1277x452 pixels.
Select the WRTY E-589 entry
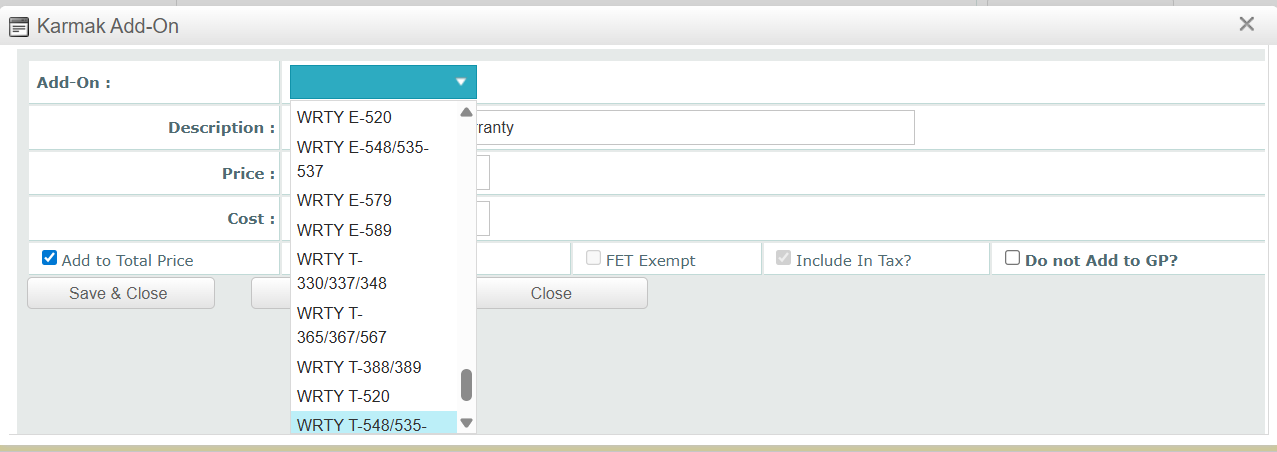tap(374, 230)
